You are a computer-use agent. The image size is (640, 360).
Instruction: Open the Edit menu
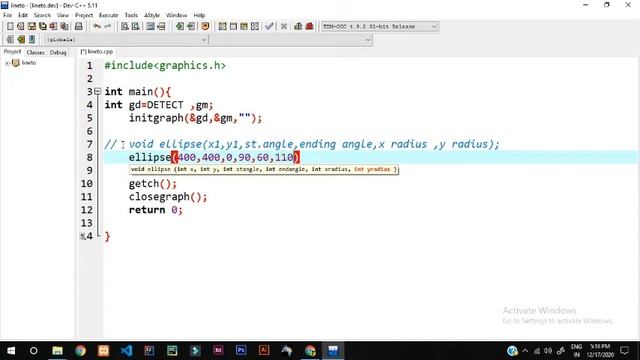[x=22, y=15]
